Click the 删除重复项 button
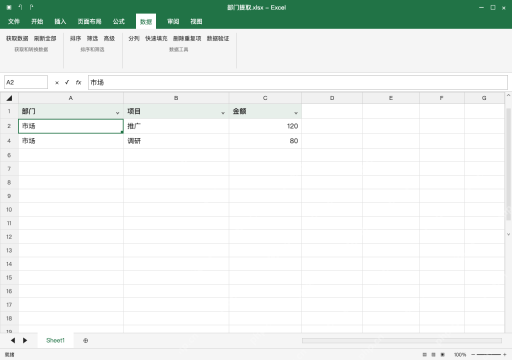Viewport: 512px width, 360px height. [x=187, y=39]
